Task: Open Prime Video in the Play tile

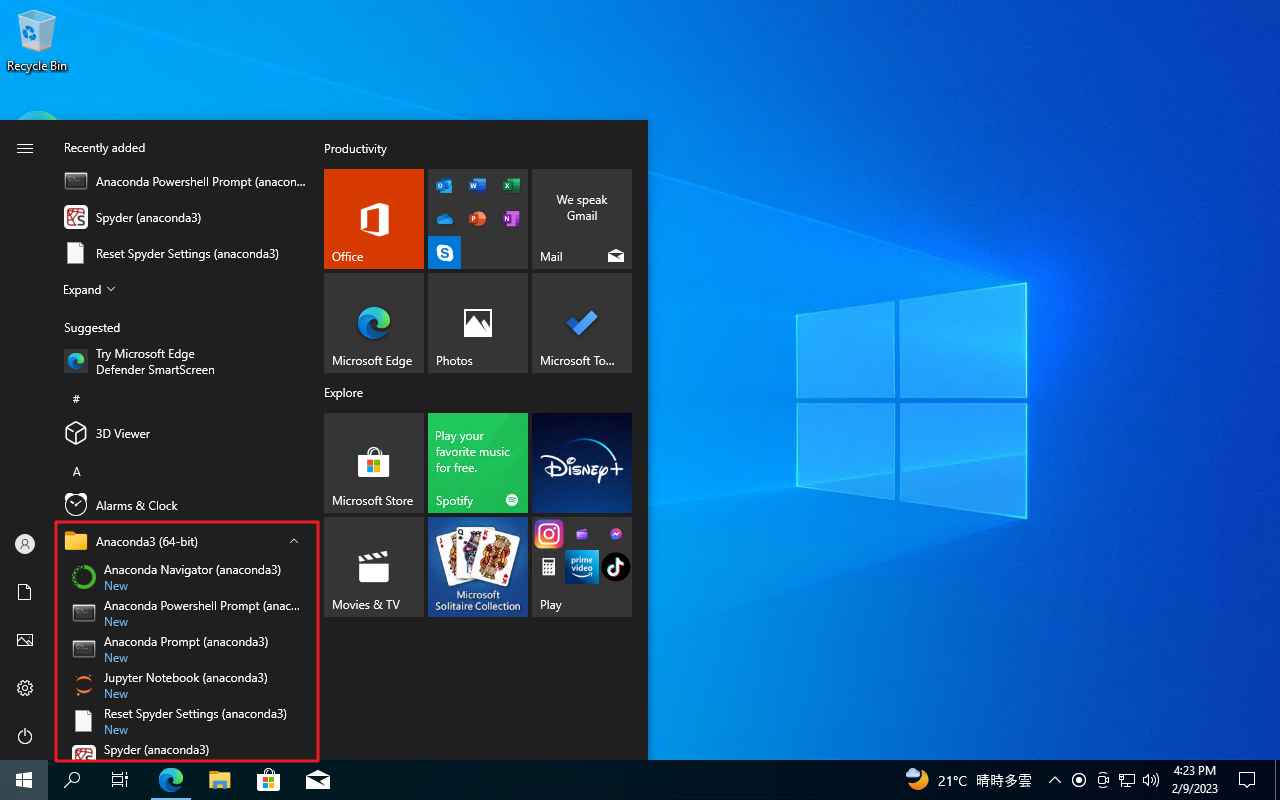Action: (582, 567)
